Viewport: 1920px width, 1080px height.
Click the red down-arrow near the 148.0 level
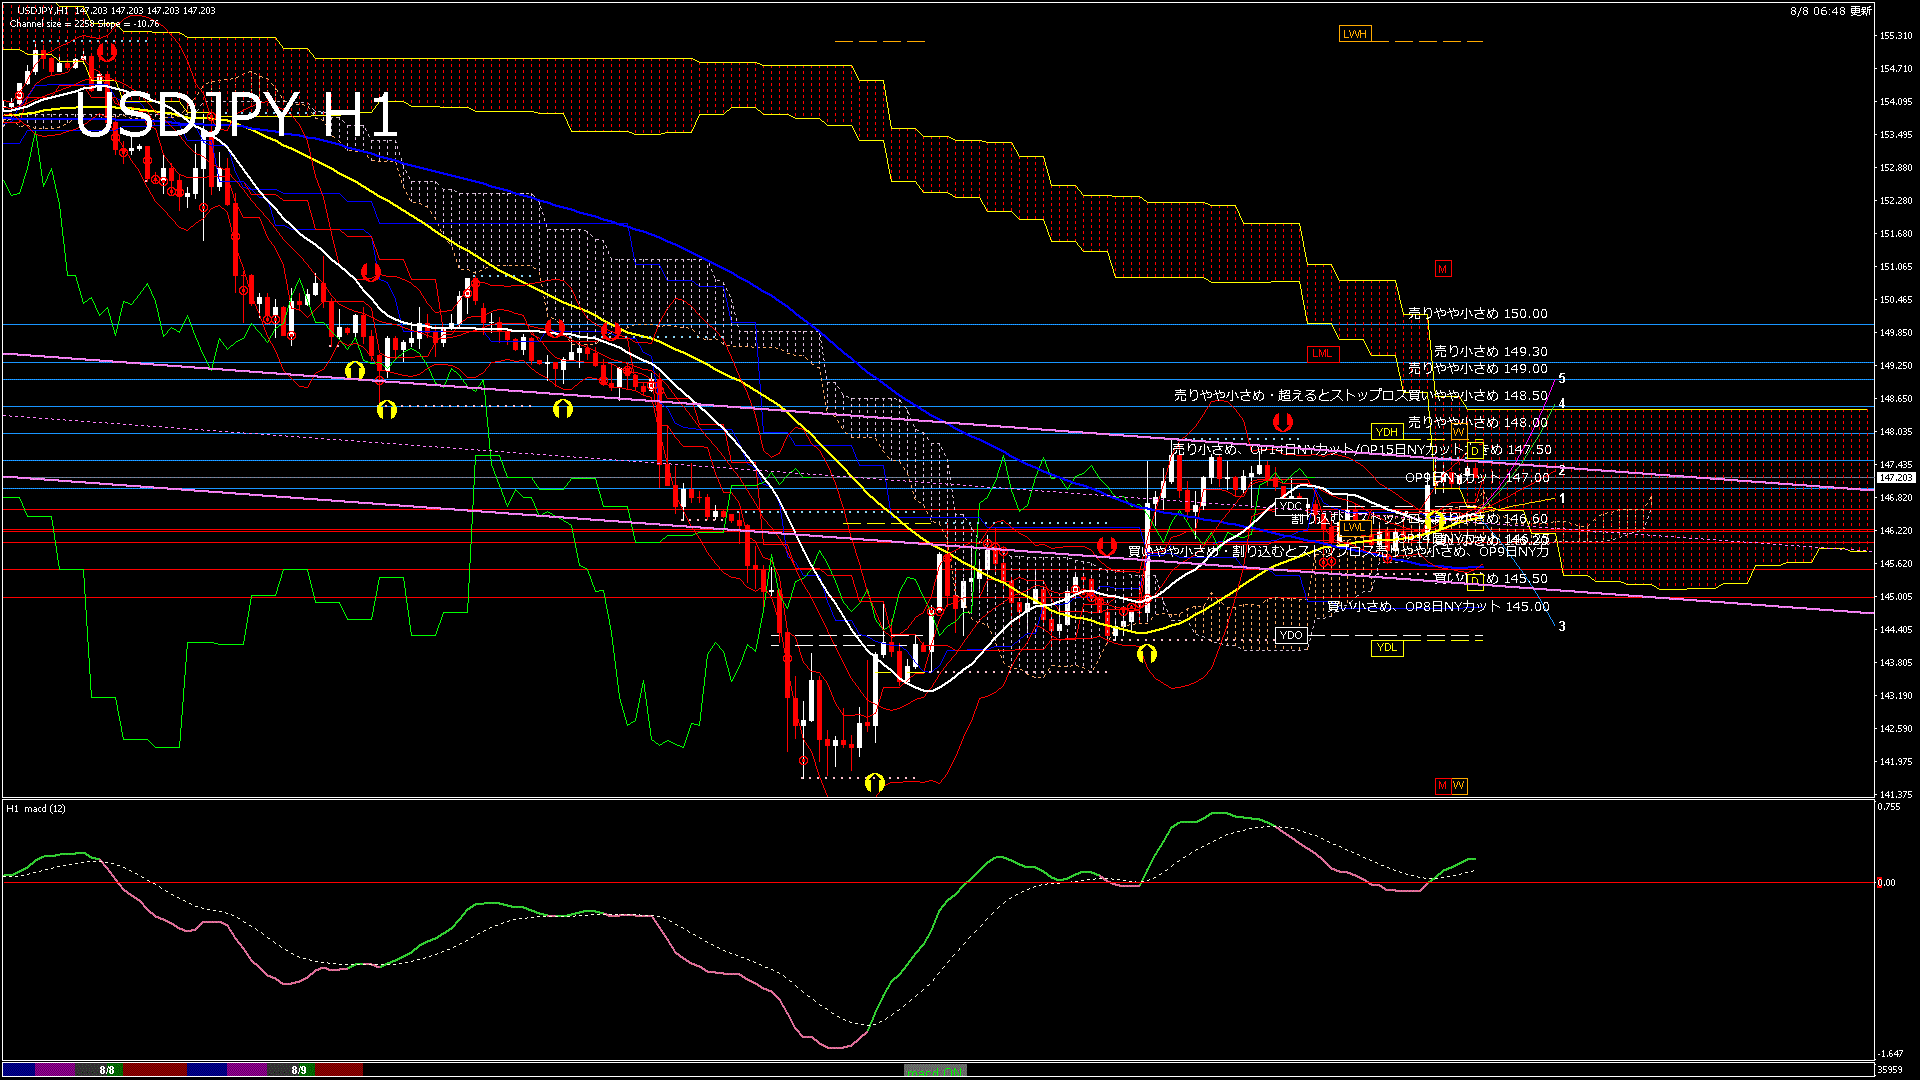coord(1282,422)
